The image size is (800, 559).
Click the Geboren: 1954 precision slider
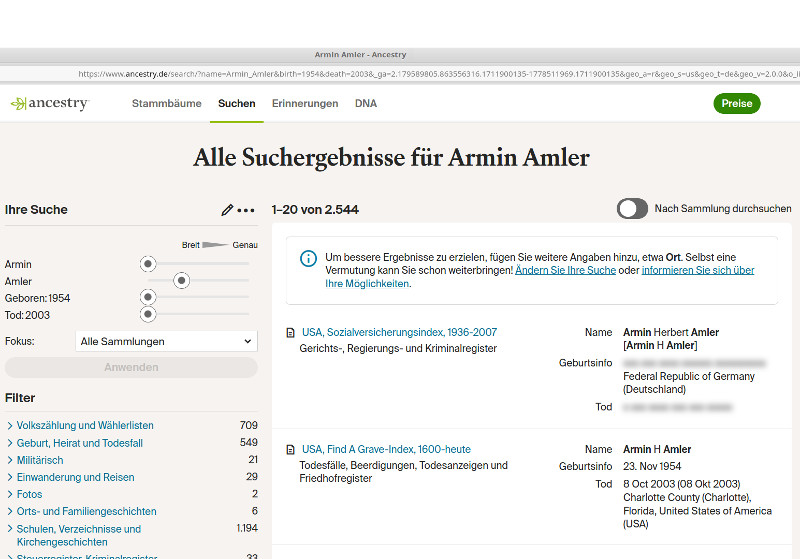pyautogui.click(x=148, y=297)
